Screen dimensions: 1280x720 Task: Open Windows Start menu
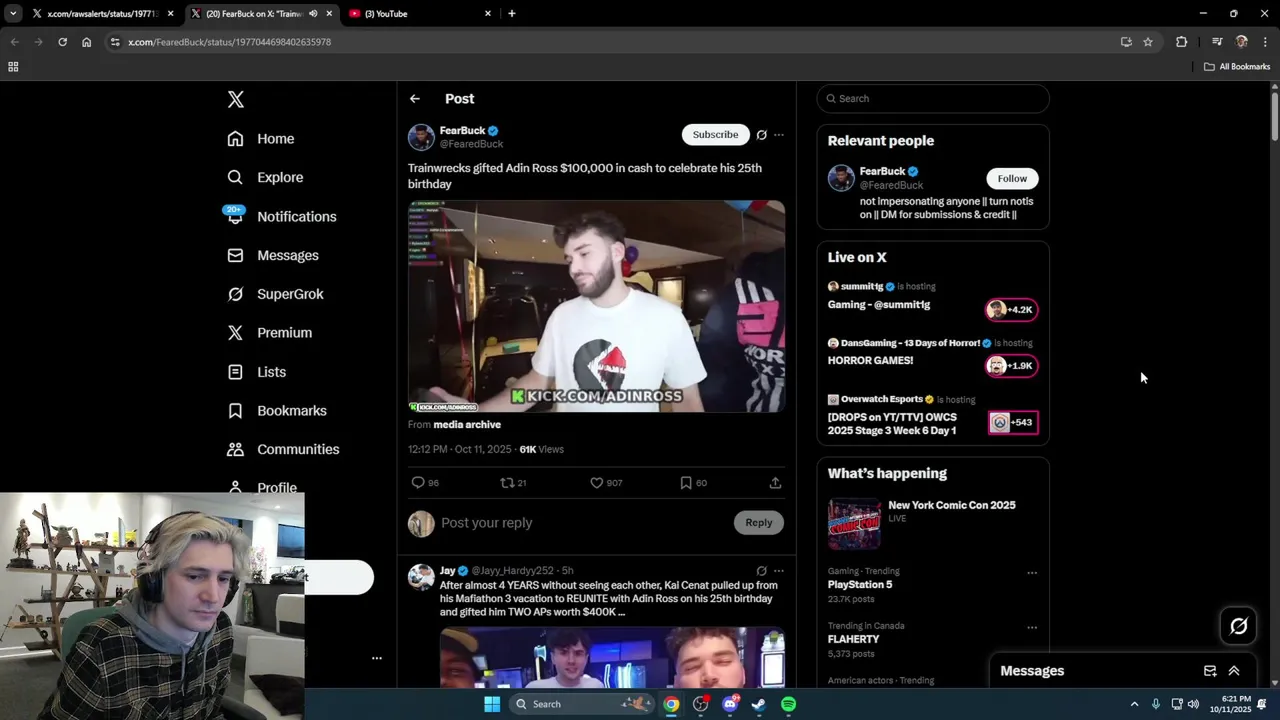coord(492,704)
